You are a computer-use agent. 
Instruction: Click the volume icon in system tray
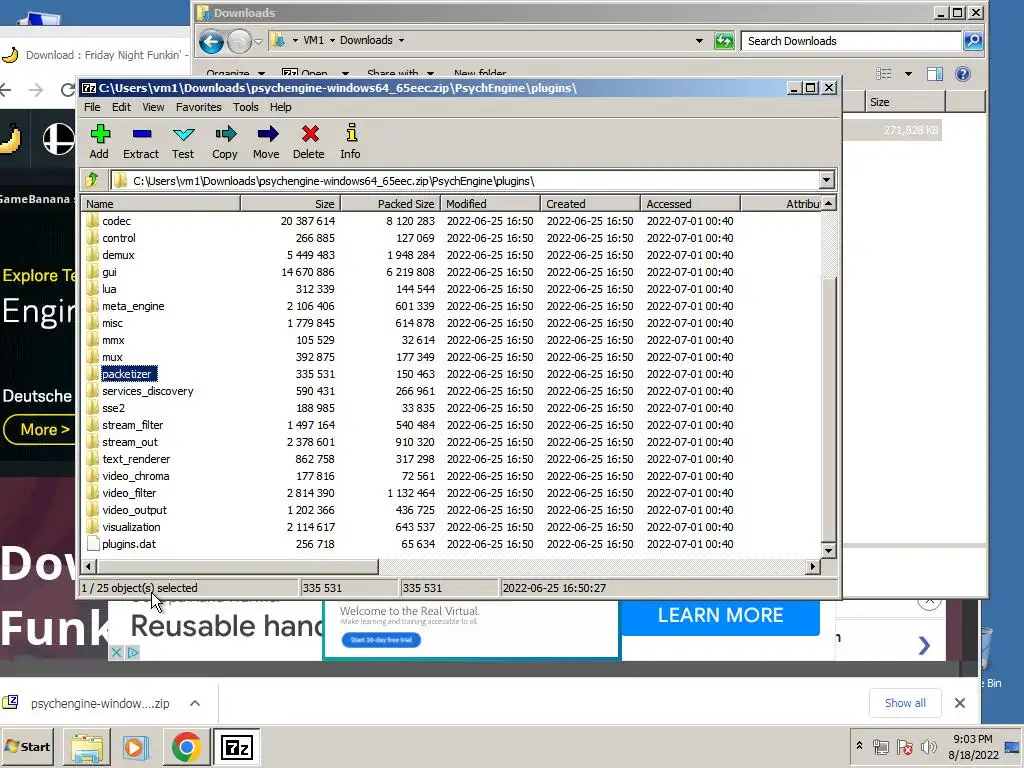(928, 746)
